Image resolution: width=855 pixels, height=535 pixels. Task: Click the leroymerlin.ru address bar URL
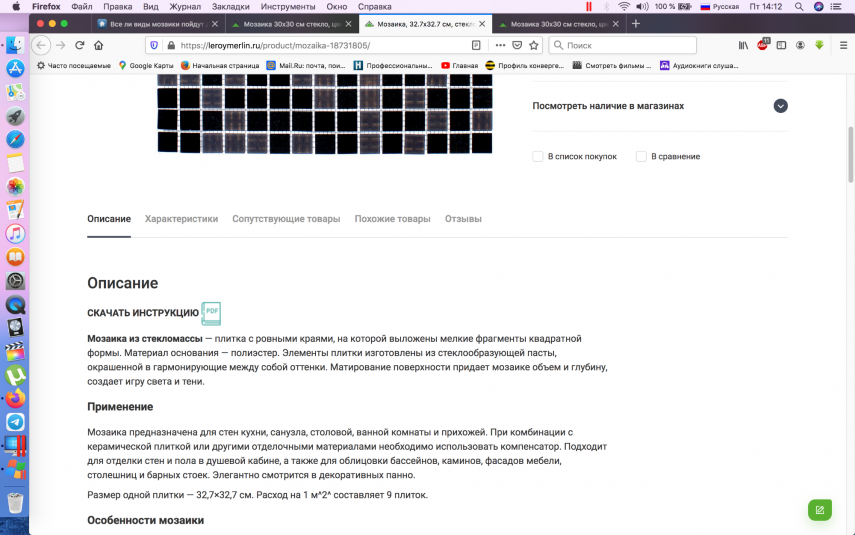click(275, 45)
